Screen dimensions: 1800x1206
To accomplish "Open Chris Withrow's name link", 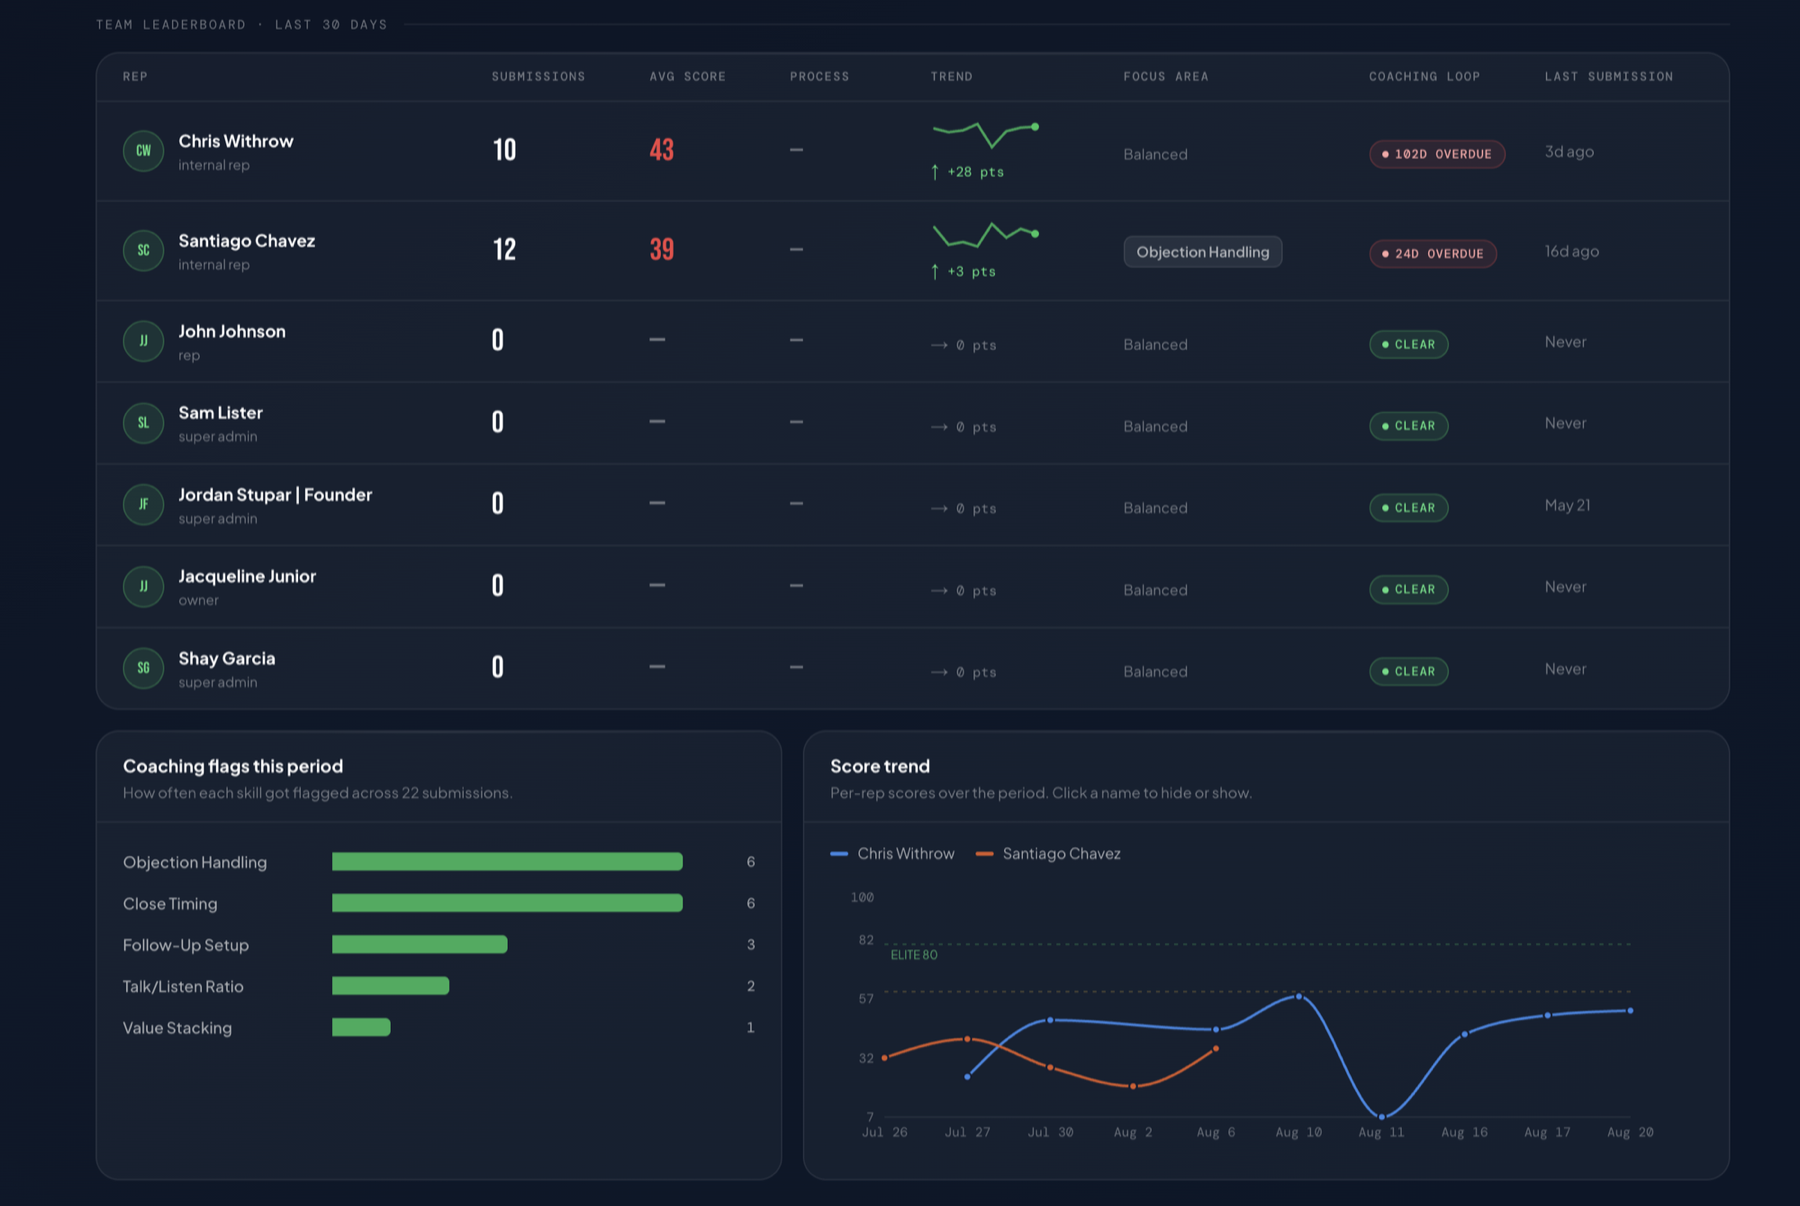I will coord(236,141).
